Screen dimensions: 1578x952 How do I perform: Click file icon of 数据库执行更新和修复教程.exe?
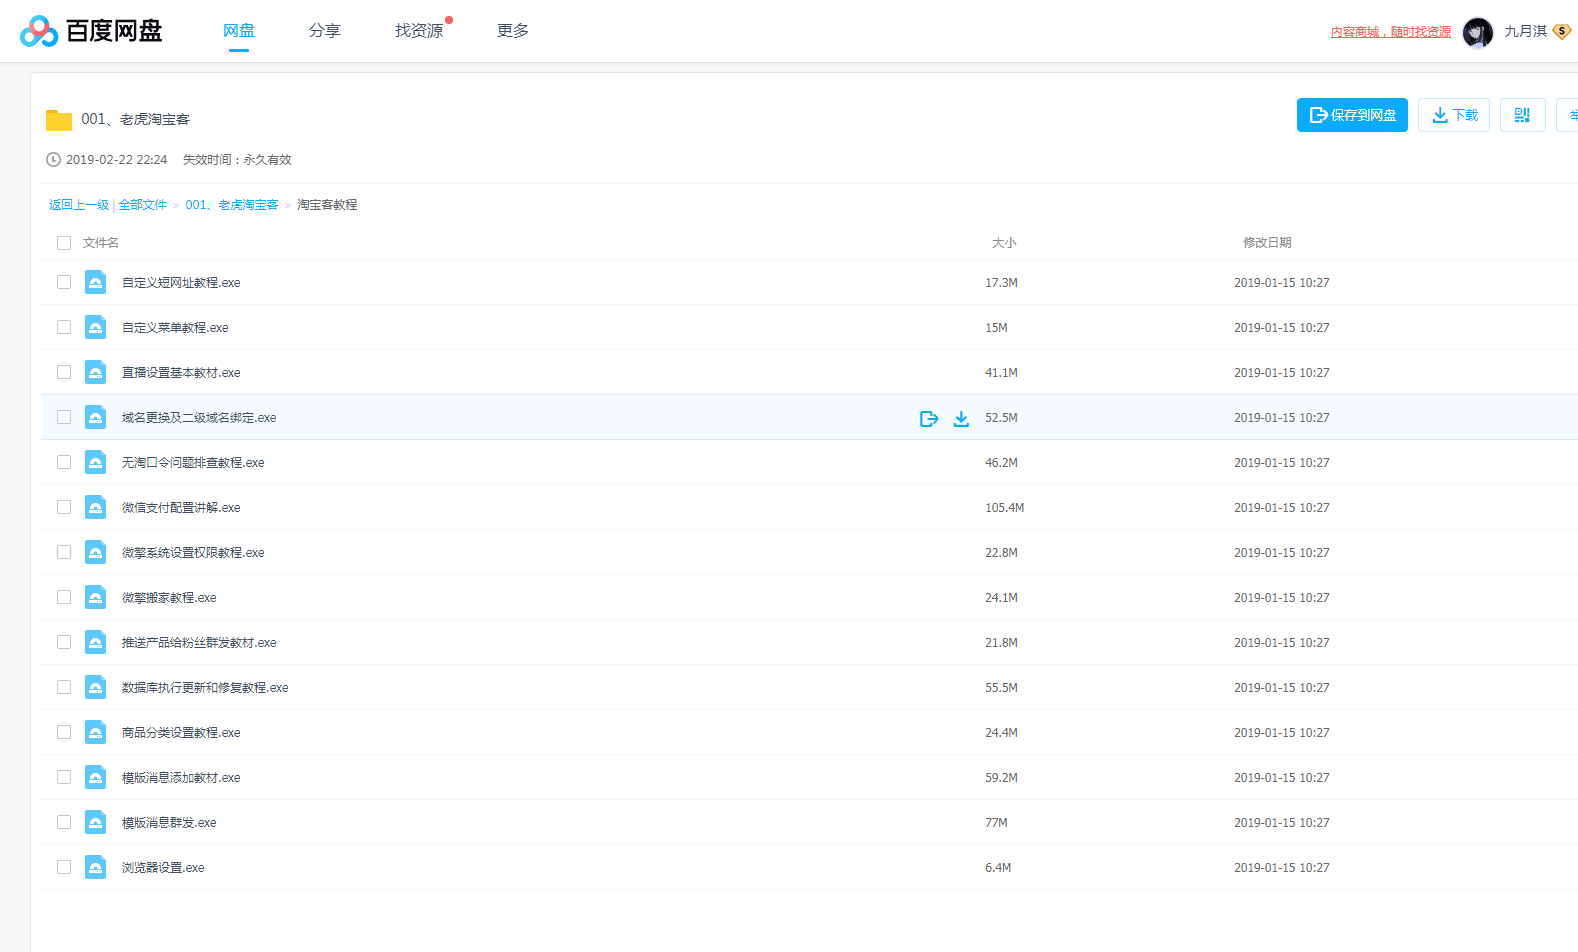[x=95, y=687]
